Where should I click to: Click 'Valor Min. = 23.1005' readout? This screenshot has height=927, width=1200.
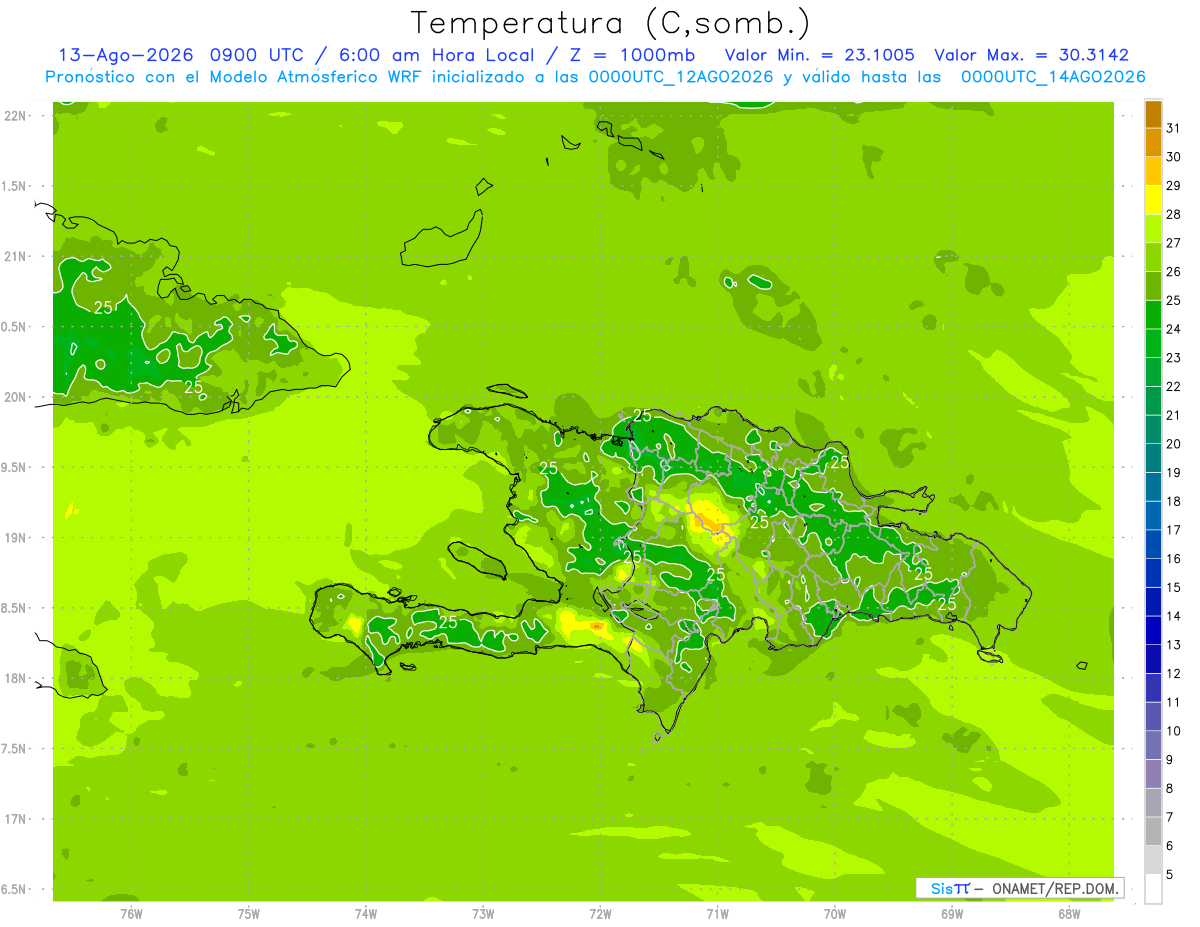(819, 55)
